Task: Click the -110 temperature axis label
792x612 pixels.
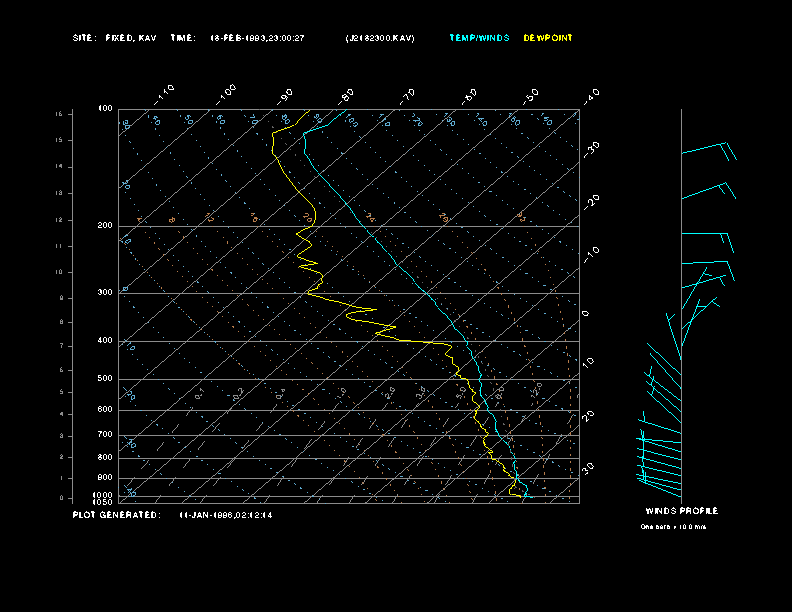Action: pyautogui.click(x=166, y=93)
